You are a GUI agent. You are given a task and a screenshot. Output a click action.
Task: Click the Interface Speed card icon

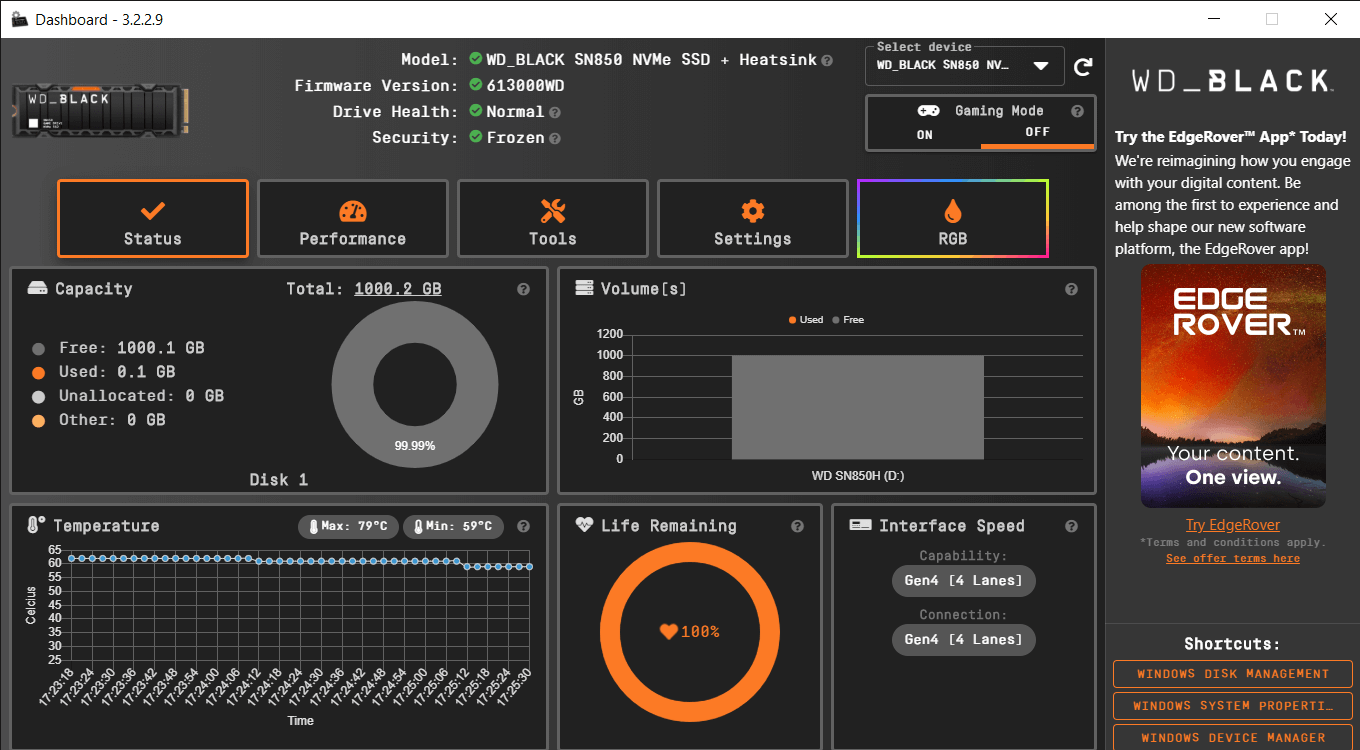pyautogui.click(x=860, y=525)
